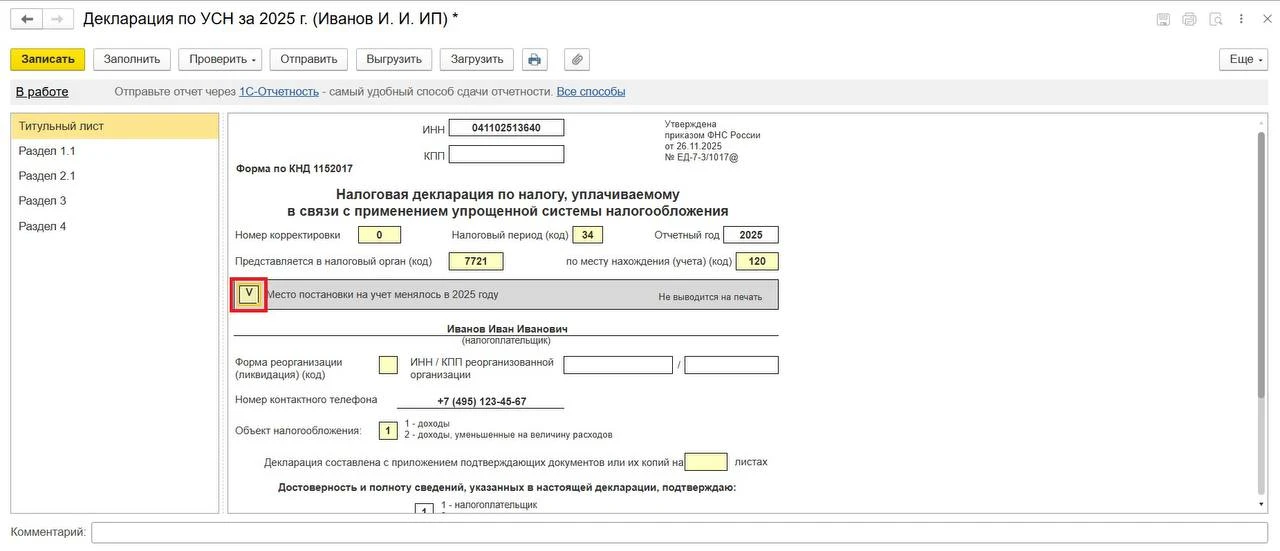Click the contact phone number +7 (495) 123-45-67
The height and width of the screenshot is (551, 1280).
coord(481,402)
